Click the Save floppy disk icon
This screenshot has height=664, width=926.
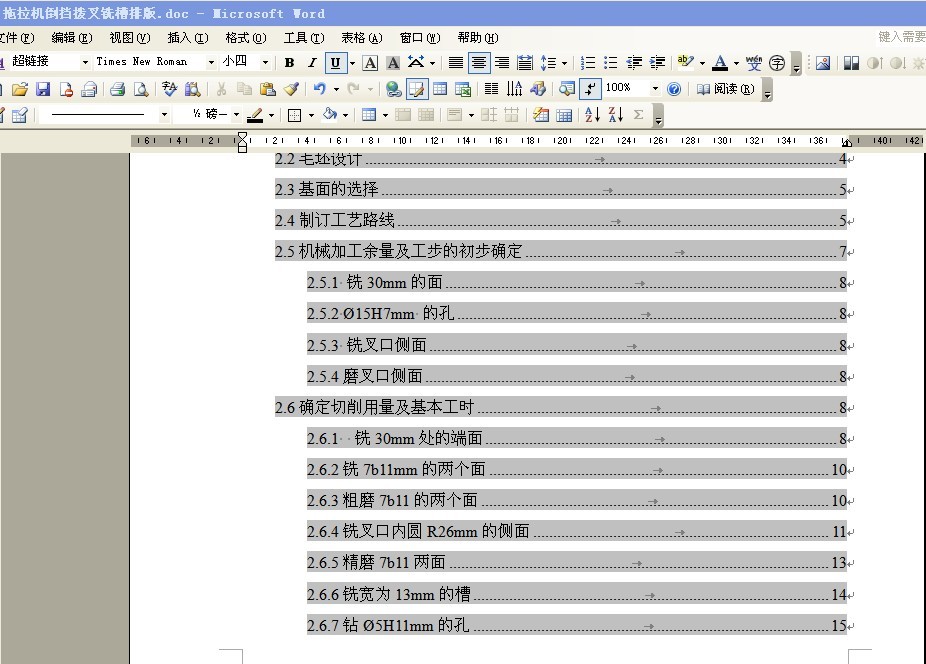click(x=43, y=89)
